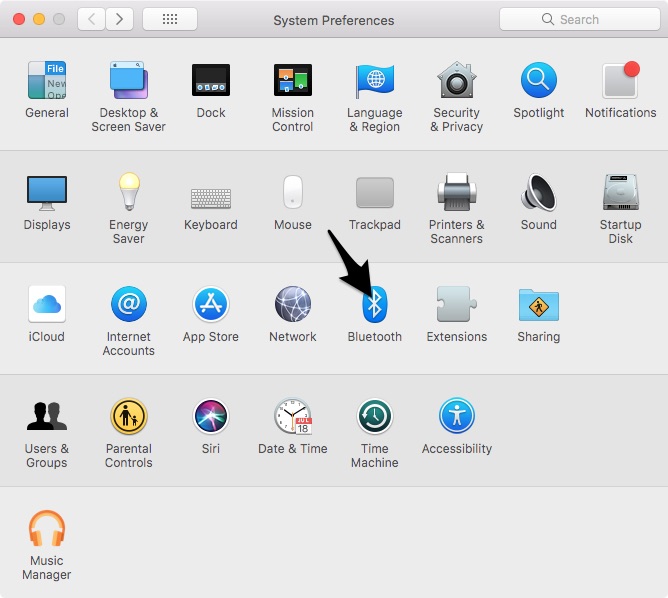Focus the Search field in the toolbar
This screenshot has width=668, height=598.
coord(580,19)
